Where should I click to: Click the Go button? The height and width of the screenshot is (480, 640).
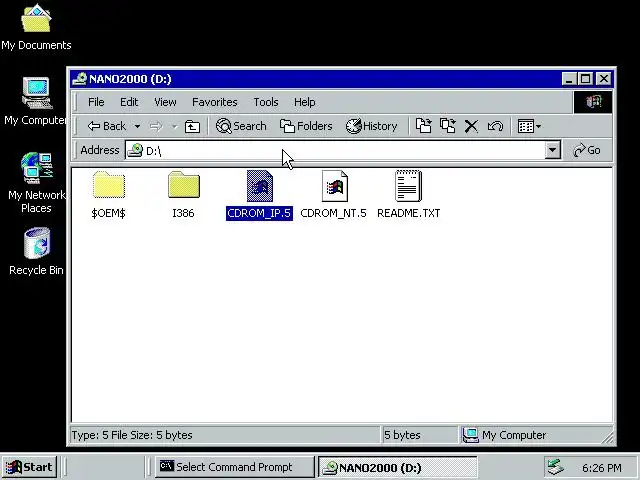coord(587,150)
